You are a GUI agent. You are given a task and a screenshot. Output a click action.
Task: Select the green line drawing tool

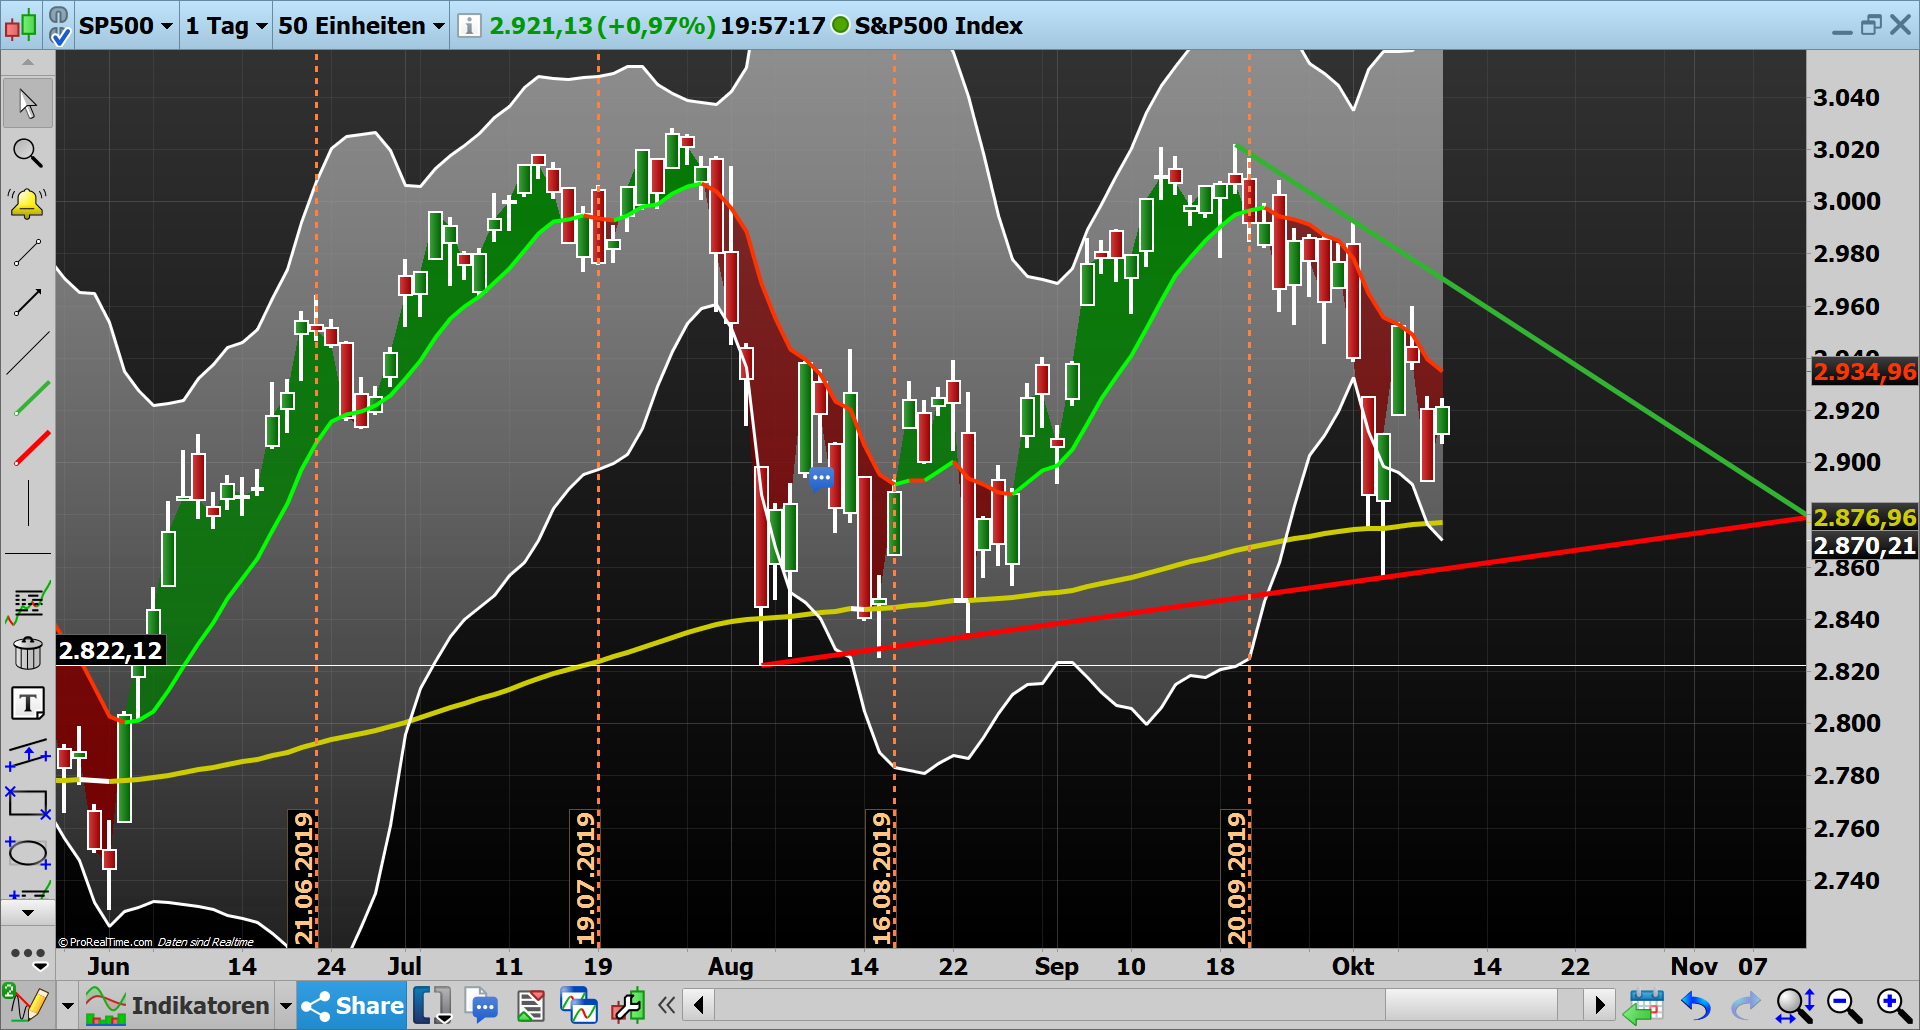coord(31,398)
